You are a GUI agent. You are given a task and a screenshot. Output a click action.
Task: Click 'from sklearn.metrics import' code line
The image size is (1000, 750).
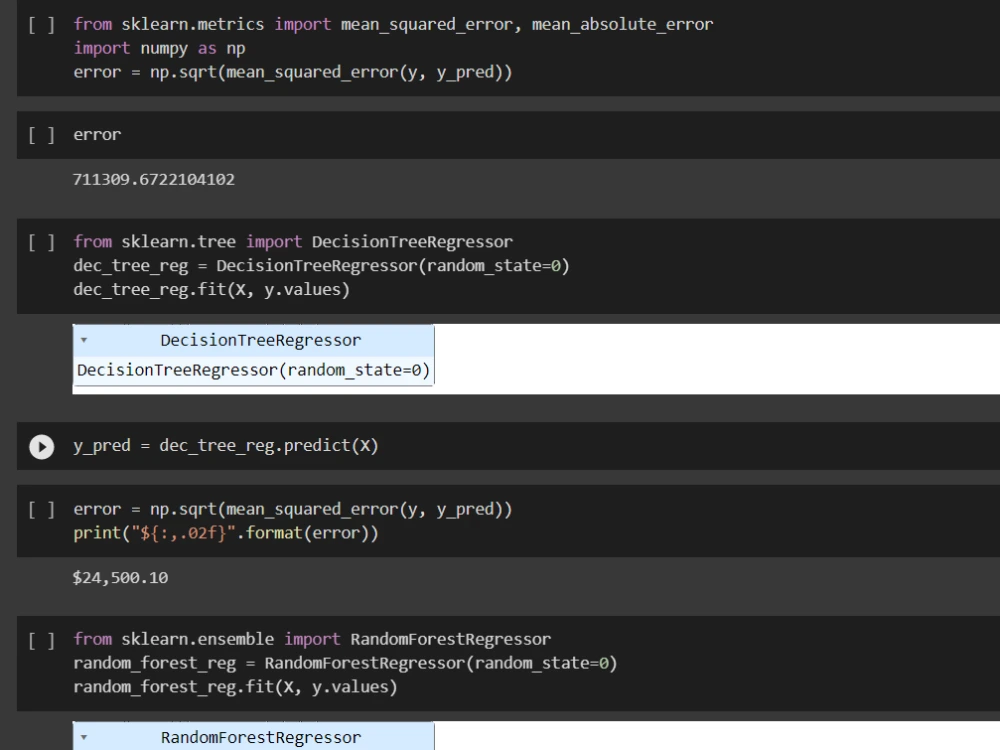pyautogui.click(x=393, y=24)
